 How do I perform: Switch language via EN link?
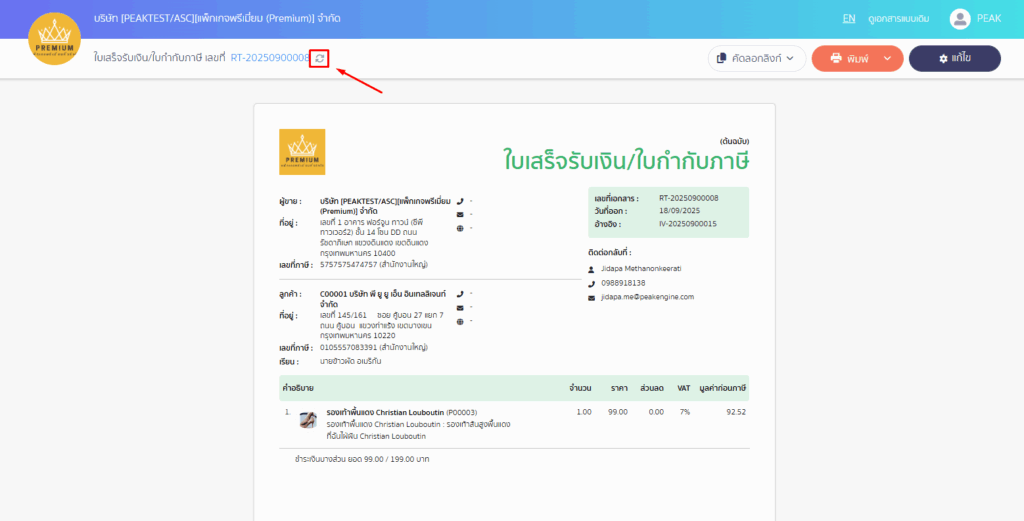pyautogui.click(x=849, y=18)
